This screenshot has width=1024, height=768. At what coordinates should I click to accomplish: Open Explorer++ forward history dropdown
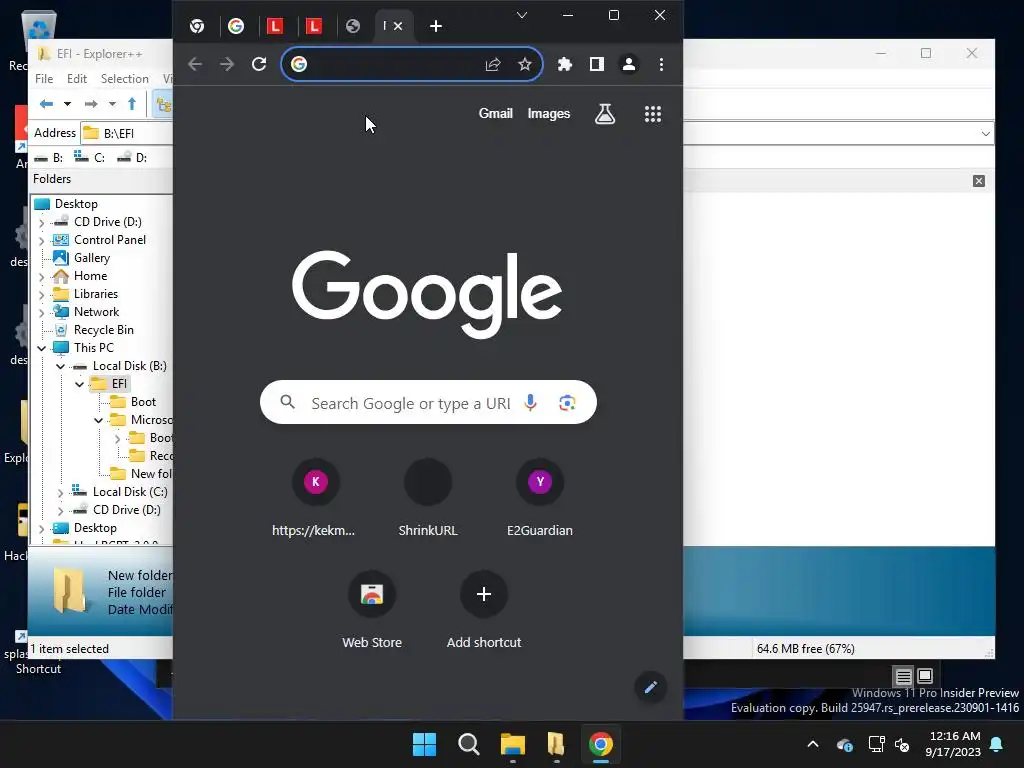(112, 104)
